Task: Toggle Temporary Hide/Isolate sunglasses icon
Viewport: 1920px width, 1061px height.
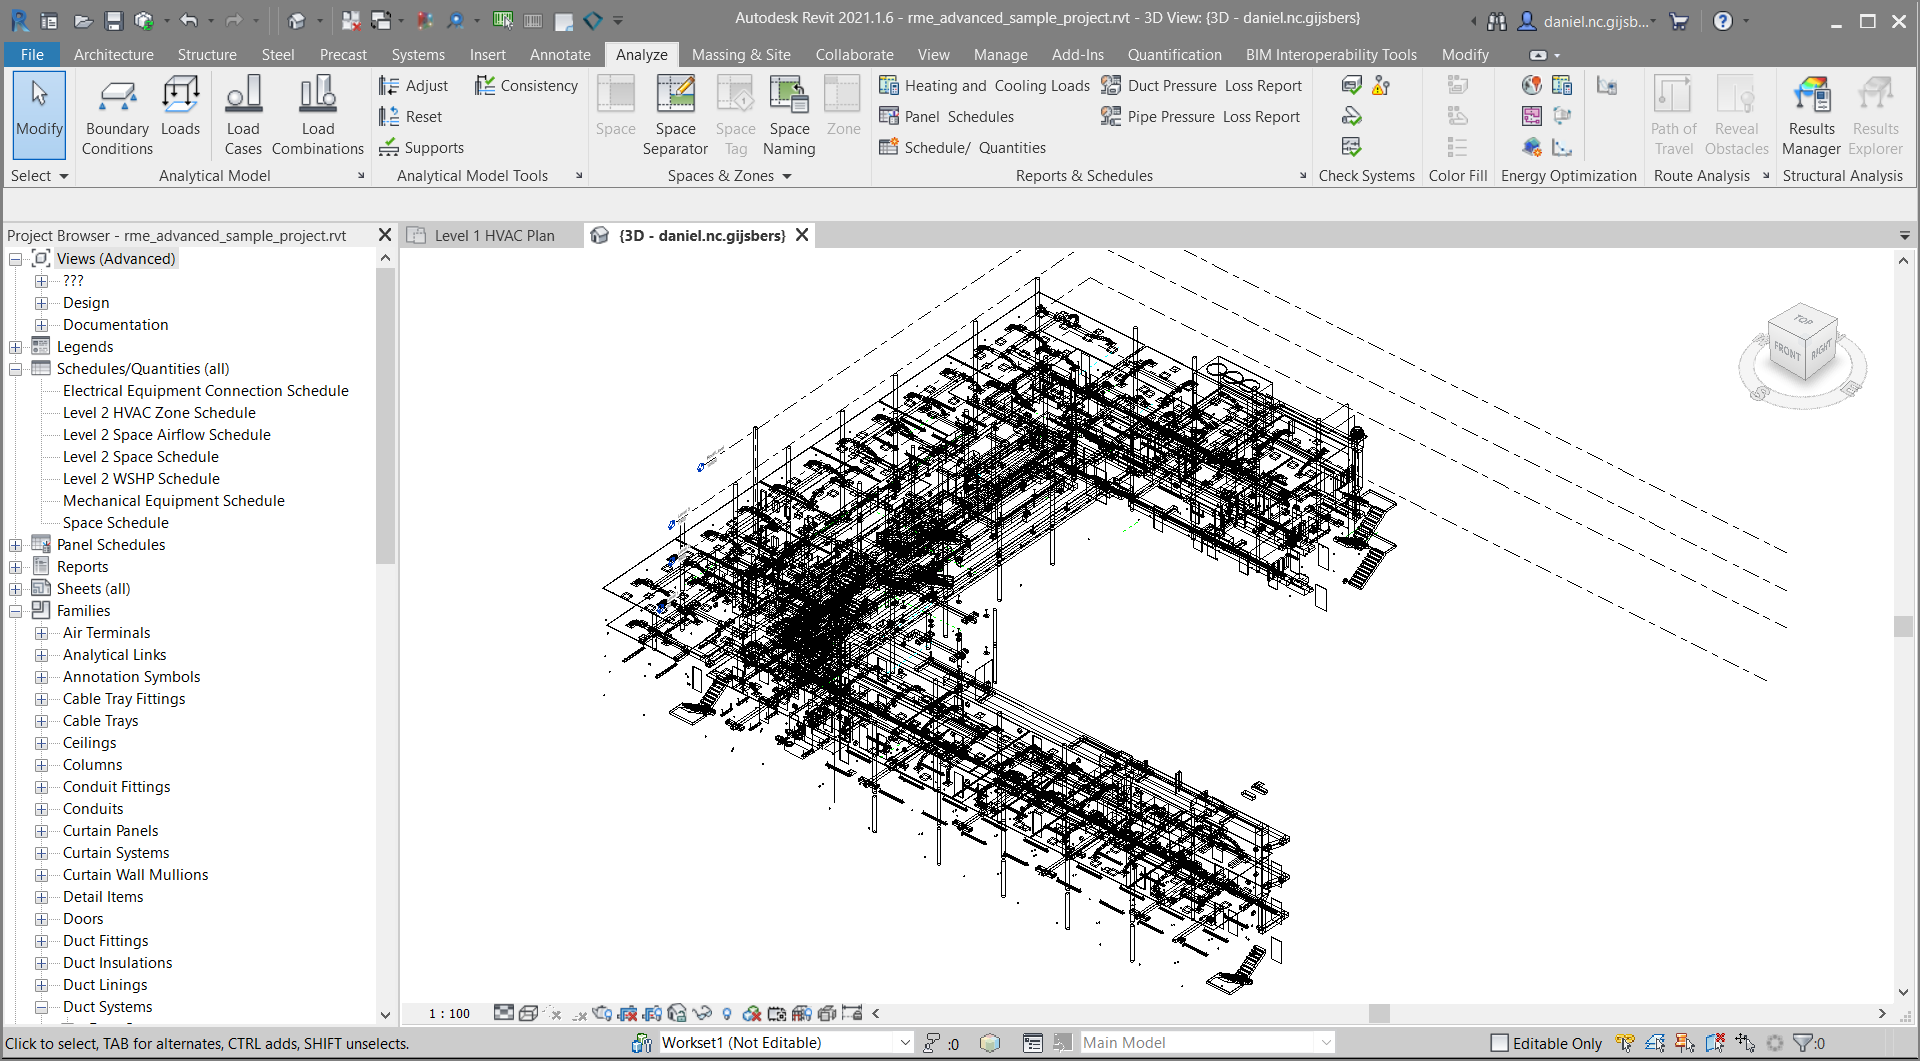Action: pos(702,1013)
